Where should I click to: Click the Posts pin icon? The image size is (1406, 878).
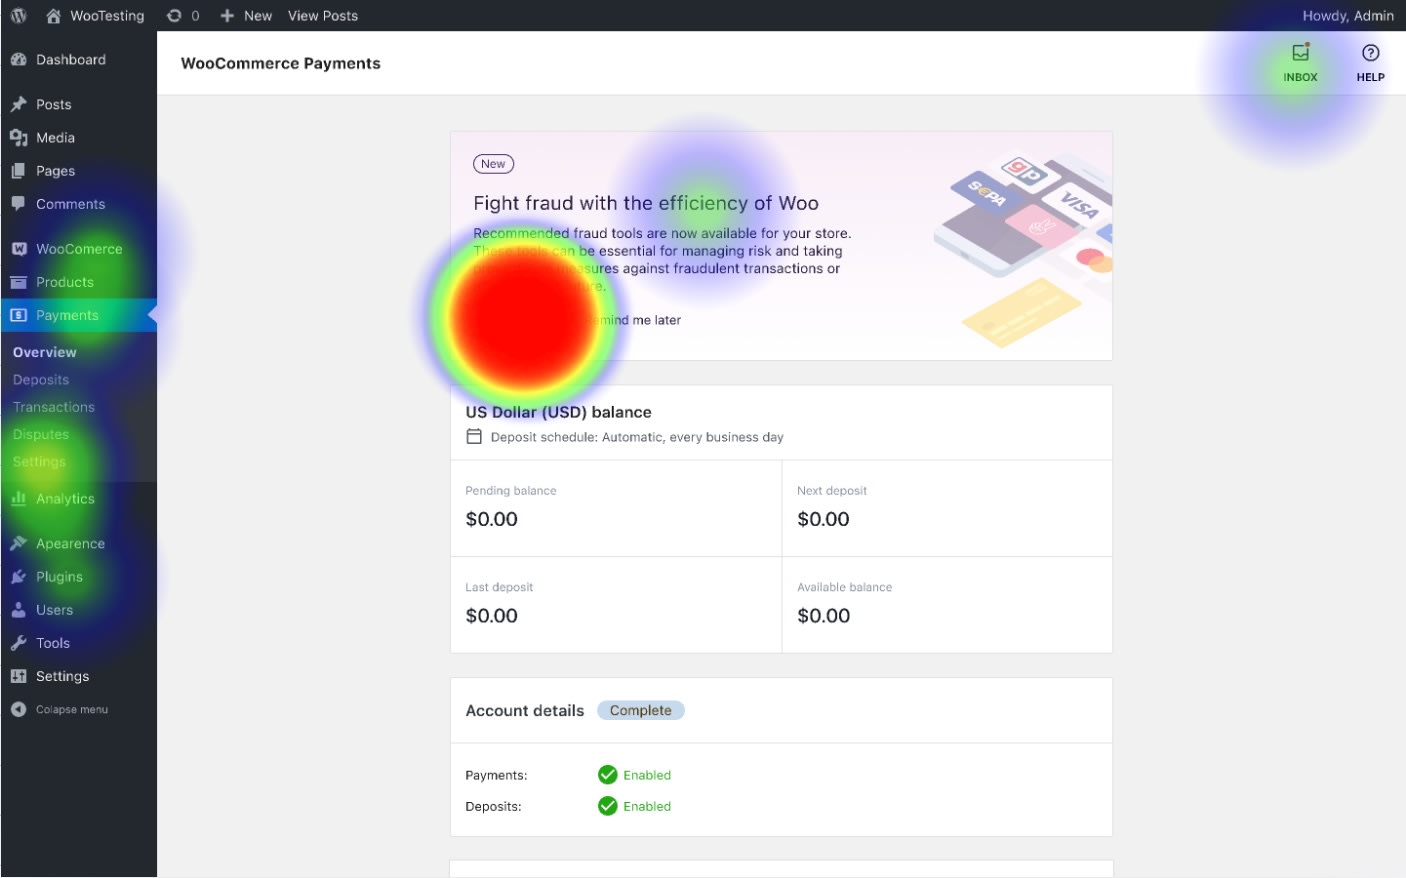[18, 104]
